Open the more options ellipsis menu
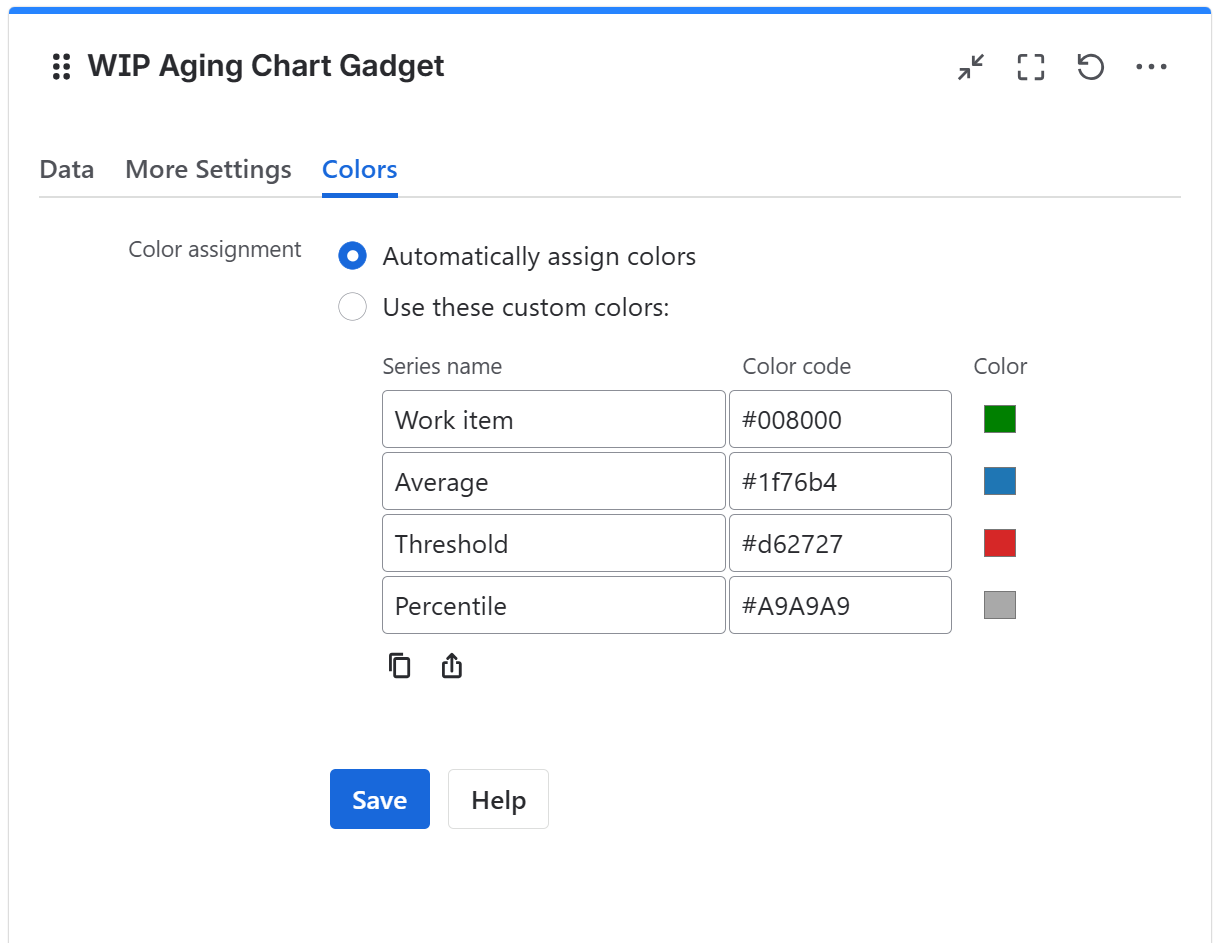This screenshot has width=1222, height=943. pyautogui.click(x=1151, y=67)
